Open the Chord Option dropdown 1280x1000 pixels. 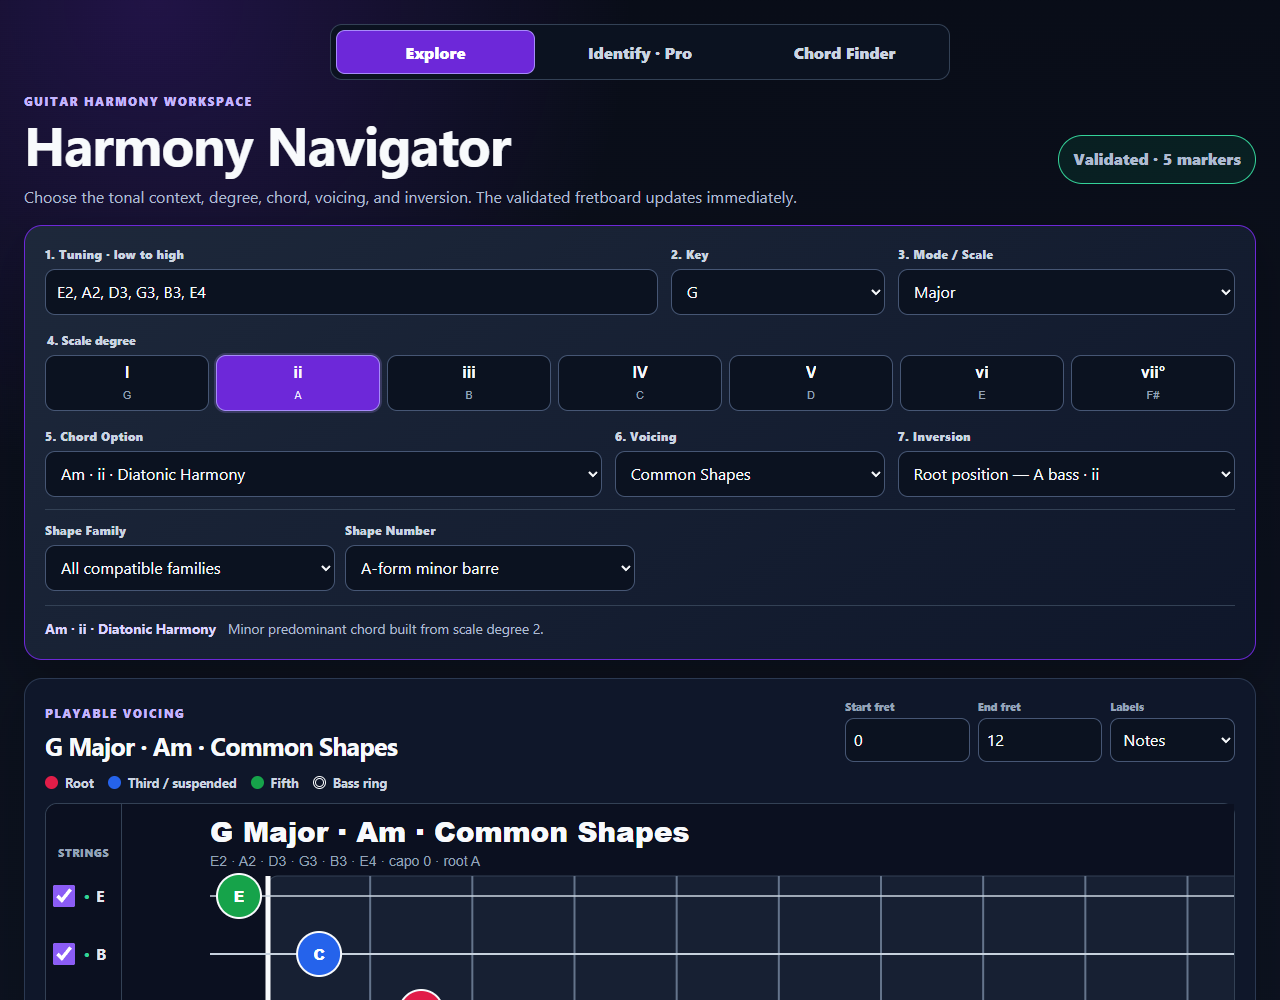323,474
